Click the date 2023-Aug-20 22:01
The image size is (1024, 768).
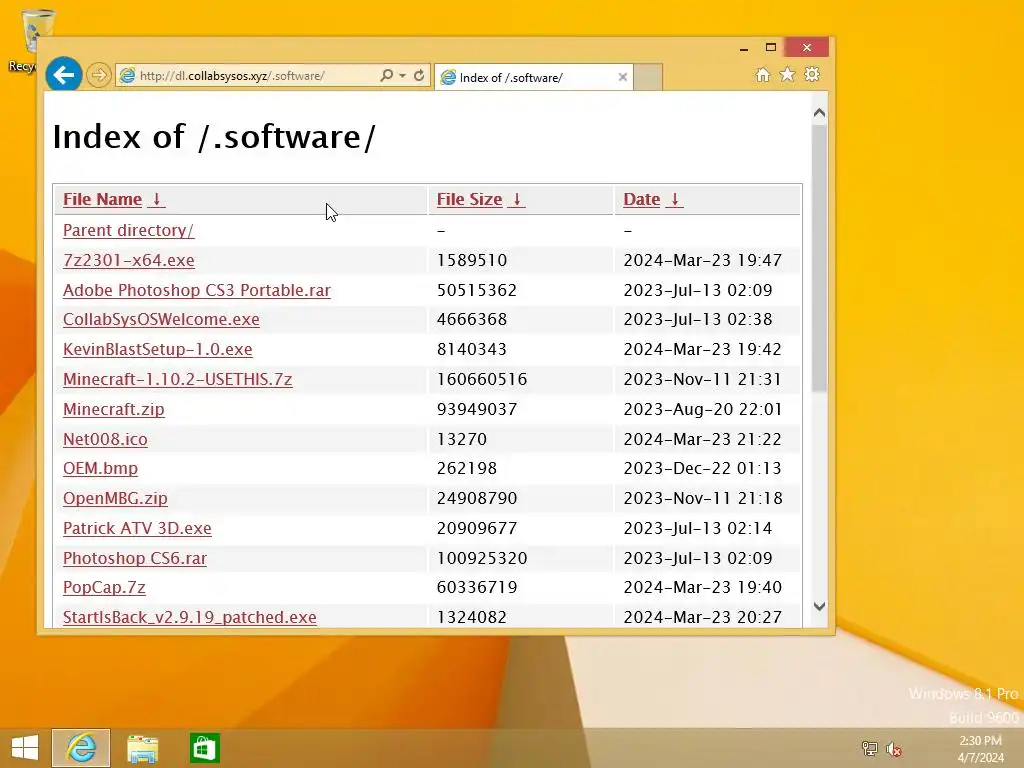pos(703,409)
